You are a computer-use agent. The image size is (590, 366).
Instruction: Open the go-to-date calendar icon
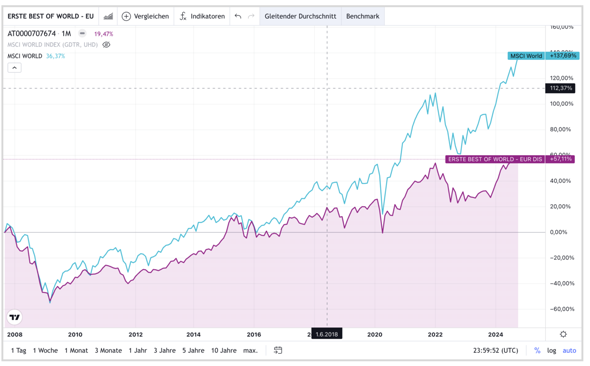pyautogui.click(x=278, y=350)
